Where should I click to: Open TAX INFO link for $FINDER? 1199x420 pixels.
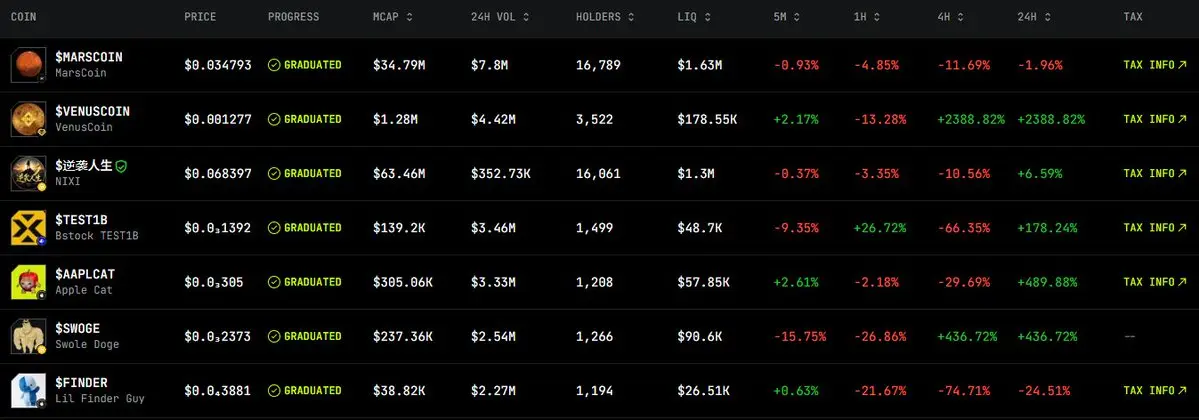[1155, 391]
